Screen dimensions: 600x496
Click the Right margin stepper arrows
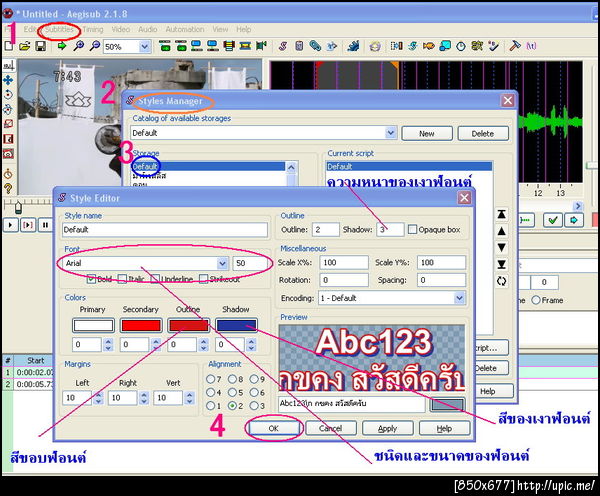click(x=144, y=398)
